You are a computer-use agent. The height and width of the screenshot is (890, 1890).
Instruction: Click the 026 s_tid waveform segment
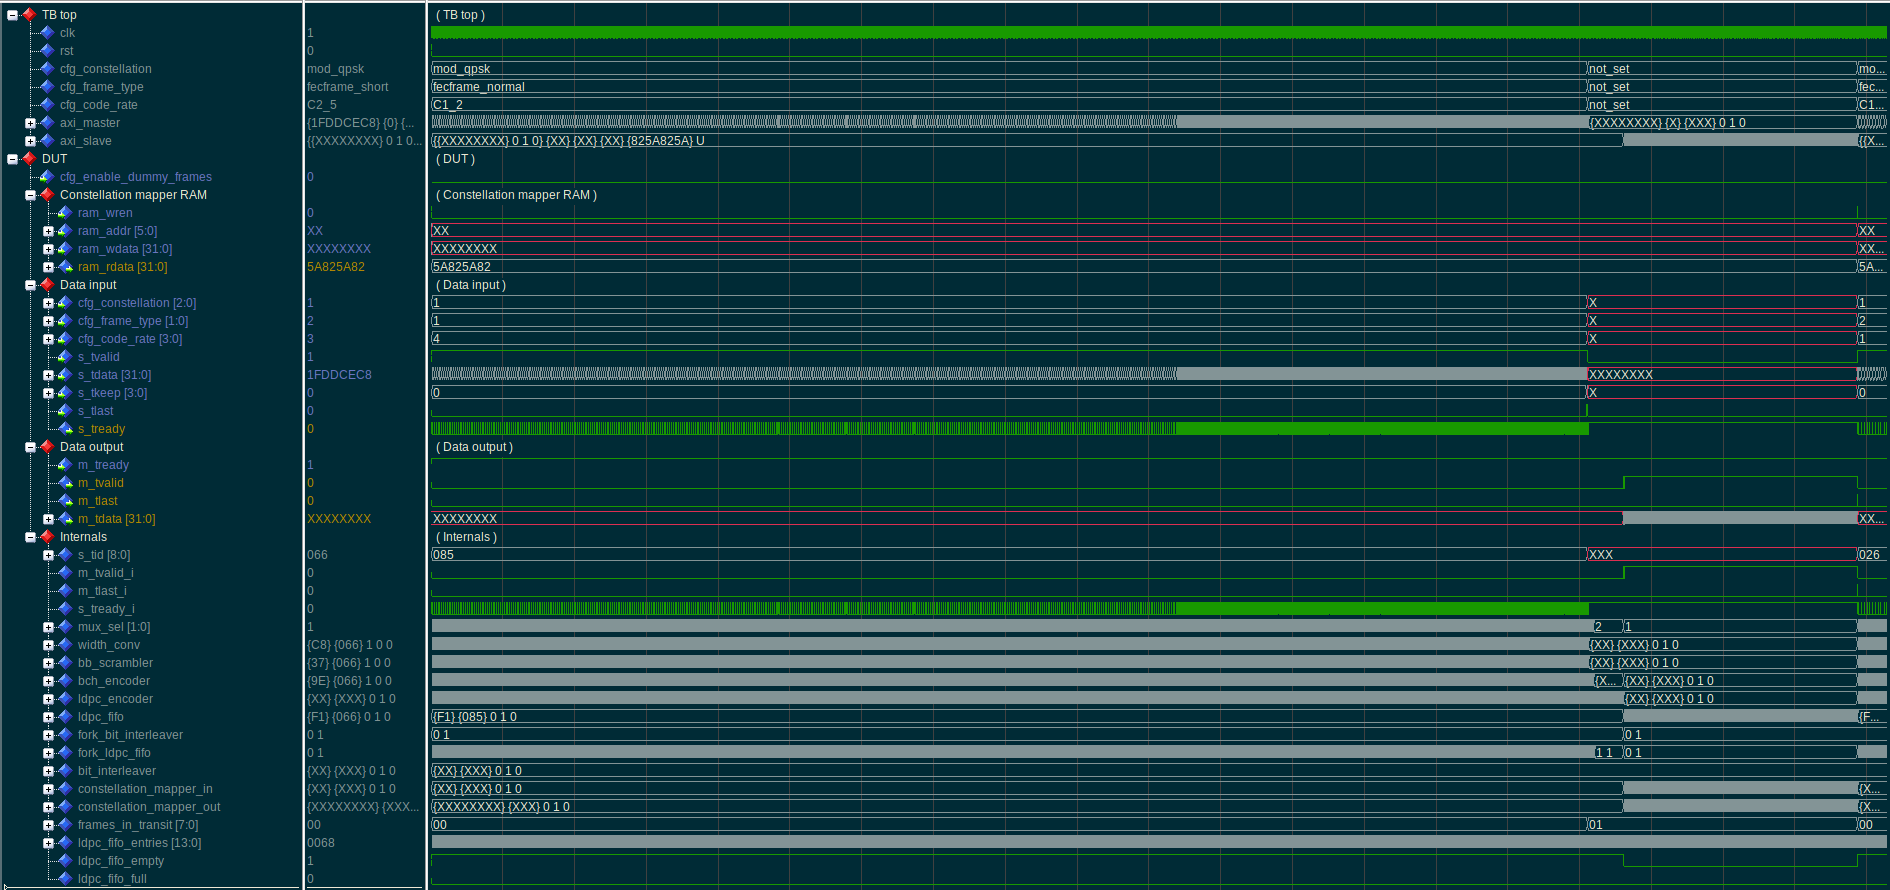[1871, 555]
